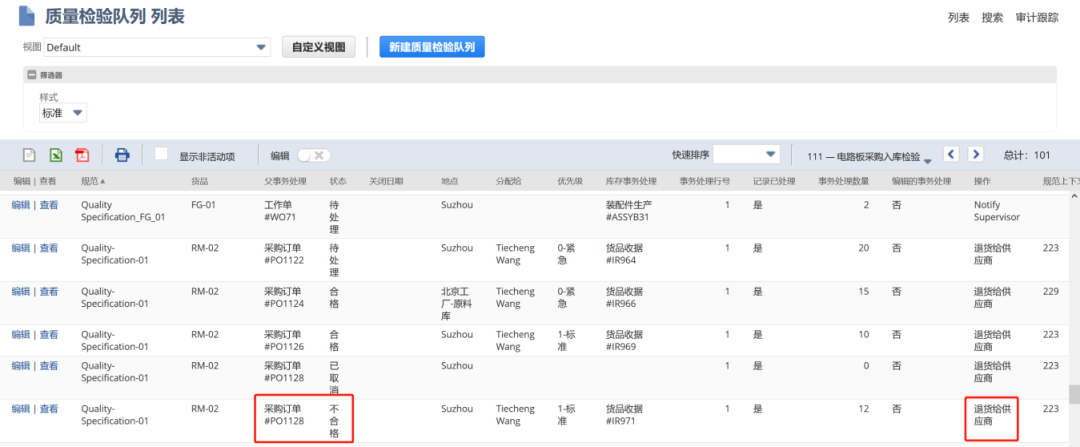The width and height of the screenshot is (1080, 447).
Task: Click 编辑 link in the #PO1122 row
Action: pyautogui.click(x=21, y=248)
